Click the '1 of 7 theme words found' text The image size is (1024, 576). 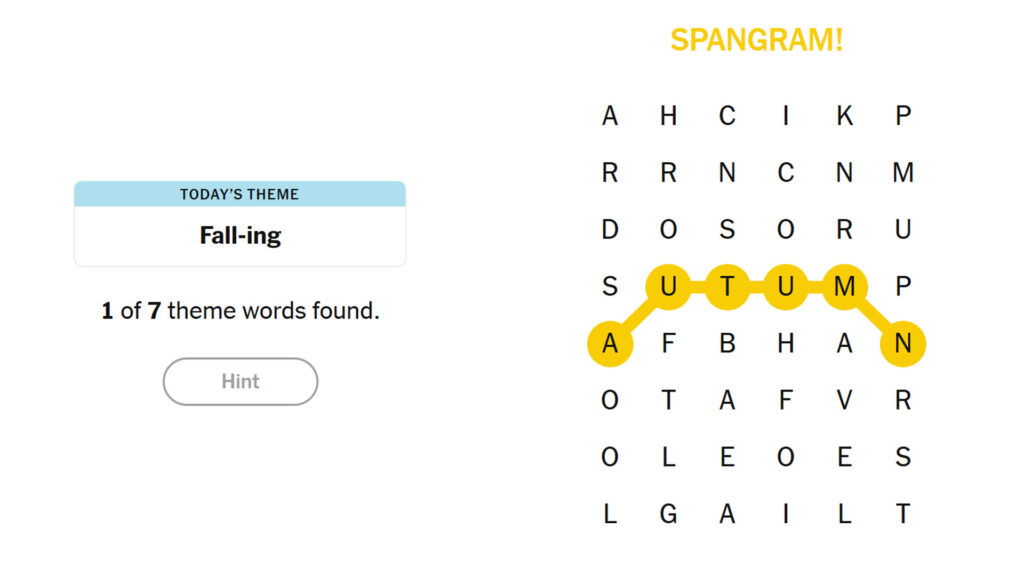[x=239, y=311]
